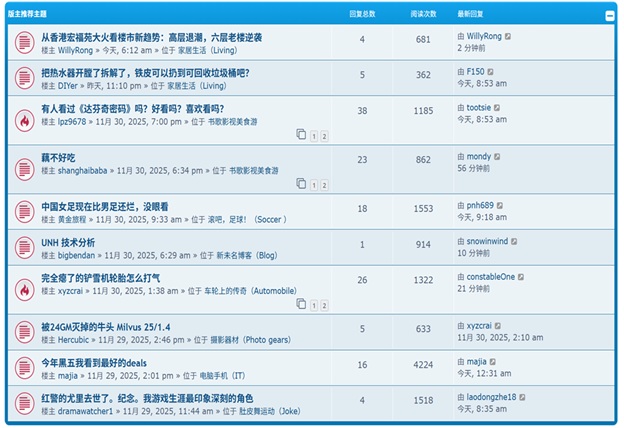Image resolution: width=624 pixels, height=428 pixels.
Task: Open forum 滚吧，足球! (Soccer)
Action: pos(247,220)
